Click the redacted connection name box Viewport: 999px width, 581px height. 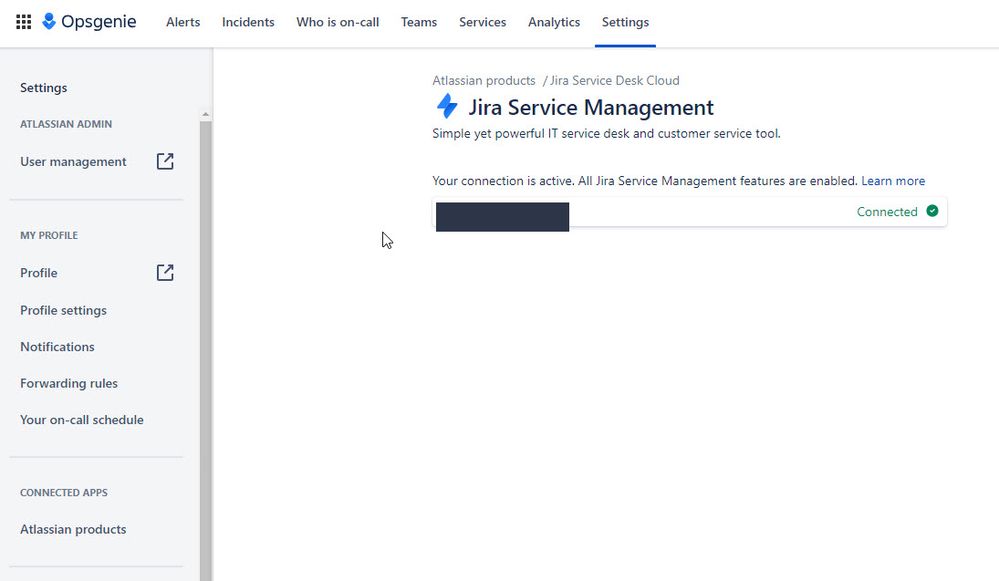(502, 217)
